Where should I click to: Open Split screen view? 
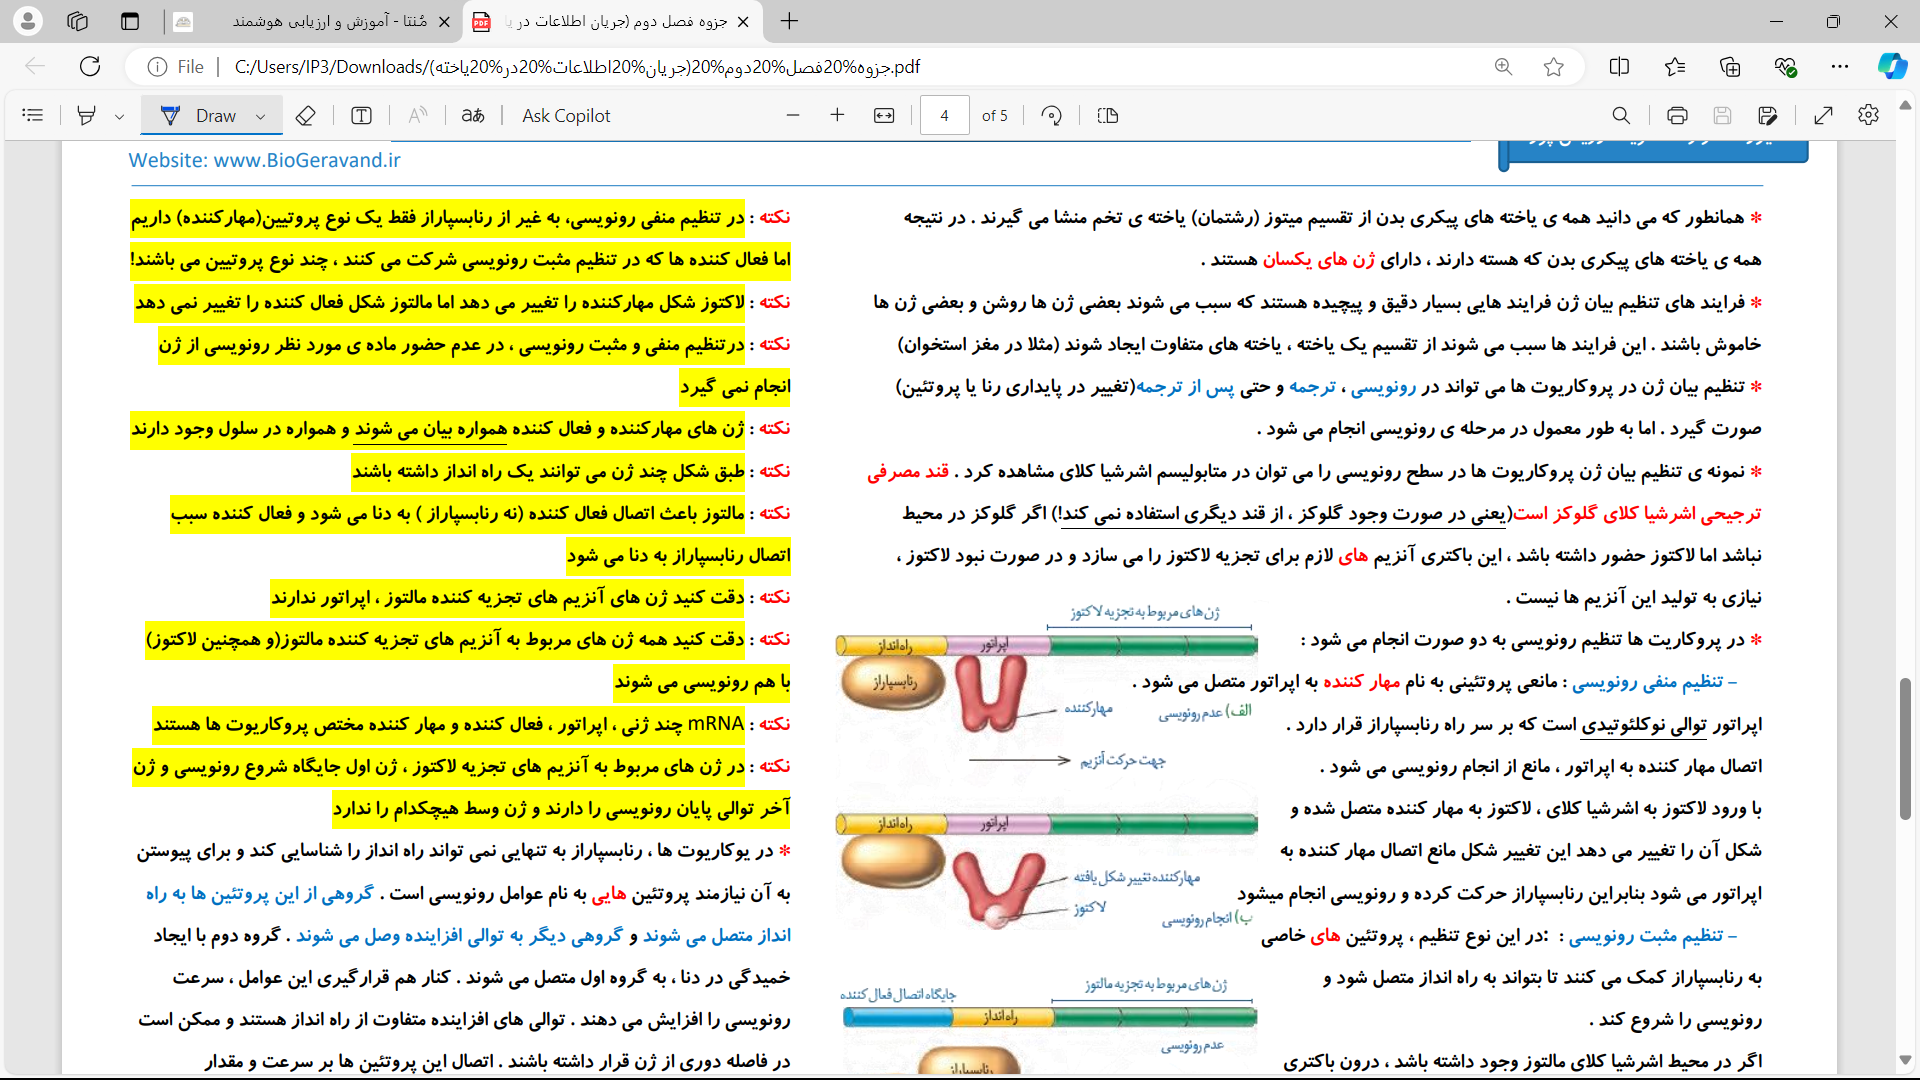tap(1619, 67)
